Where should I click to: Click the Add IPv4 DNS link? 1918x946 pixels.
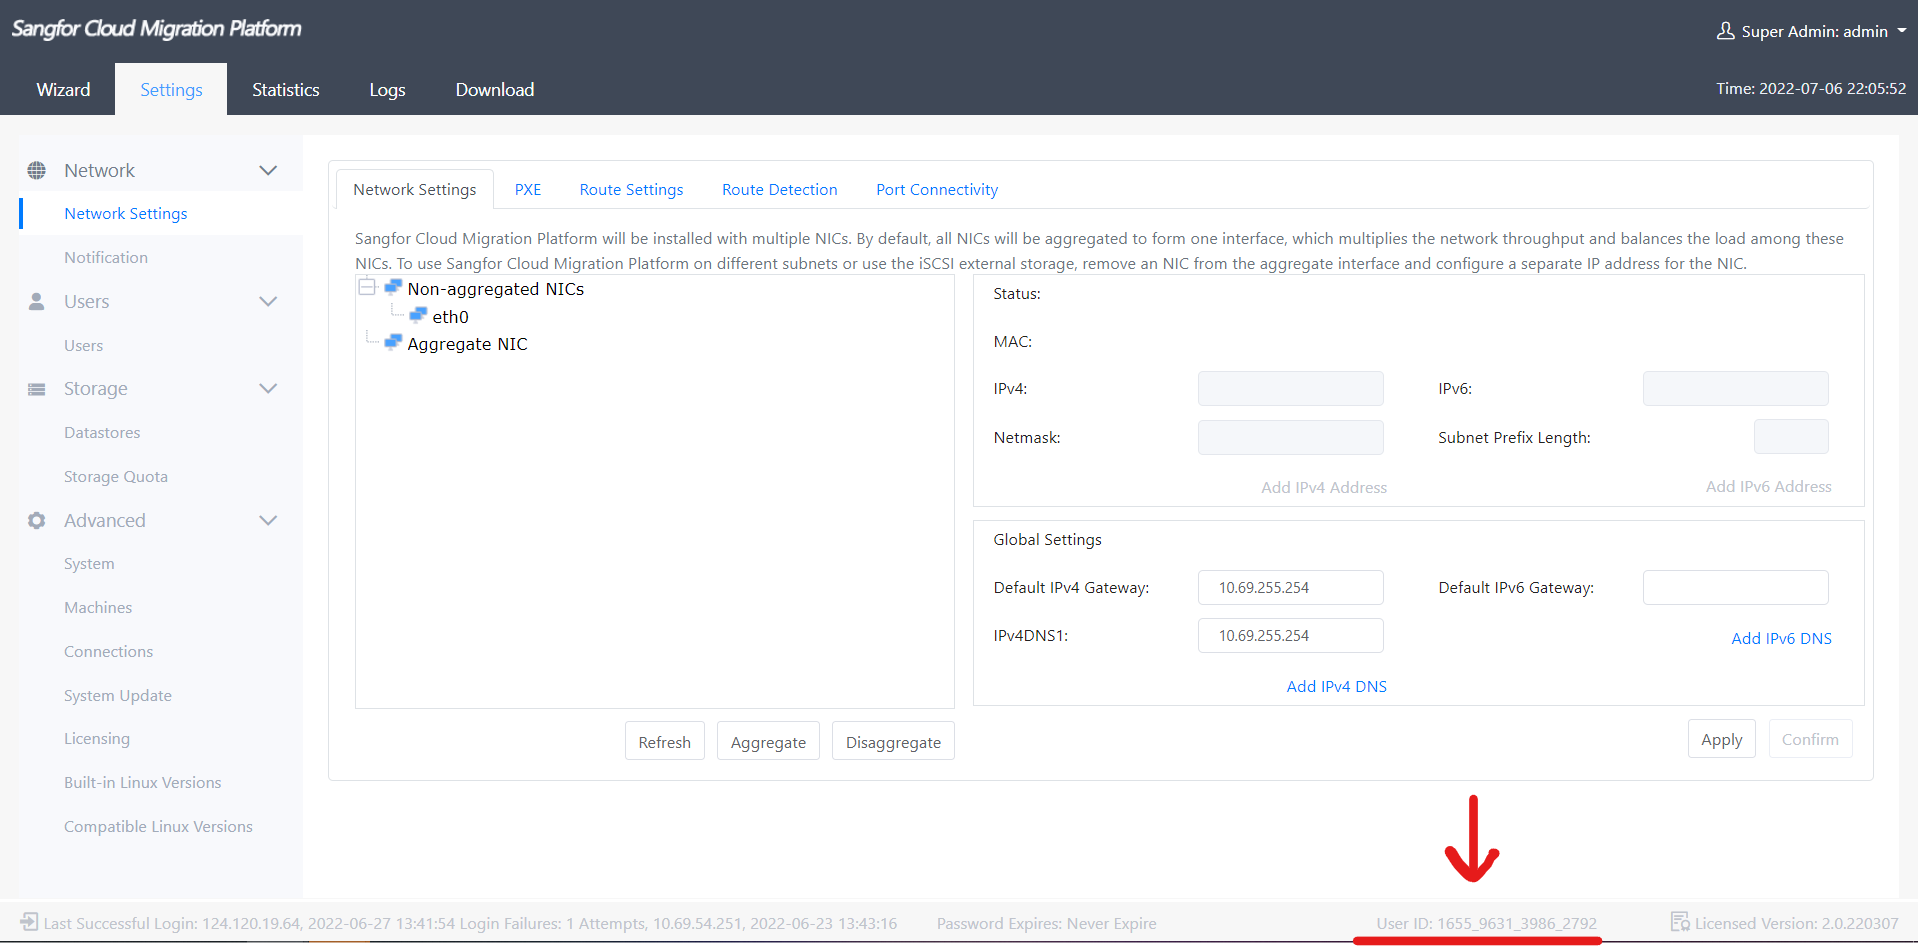tap(1337, 686)
